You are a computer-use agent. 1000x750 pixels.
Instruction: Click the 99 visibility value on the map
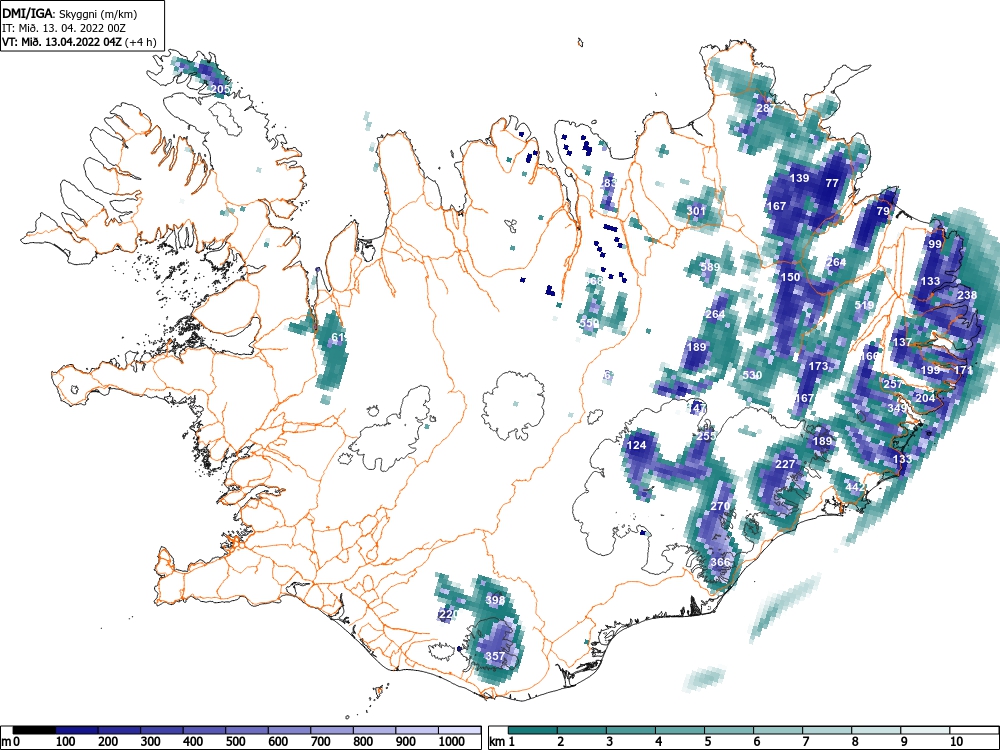935,244
